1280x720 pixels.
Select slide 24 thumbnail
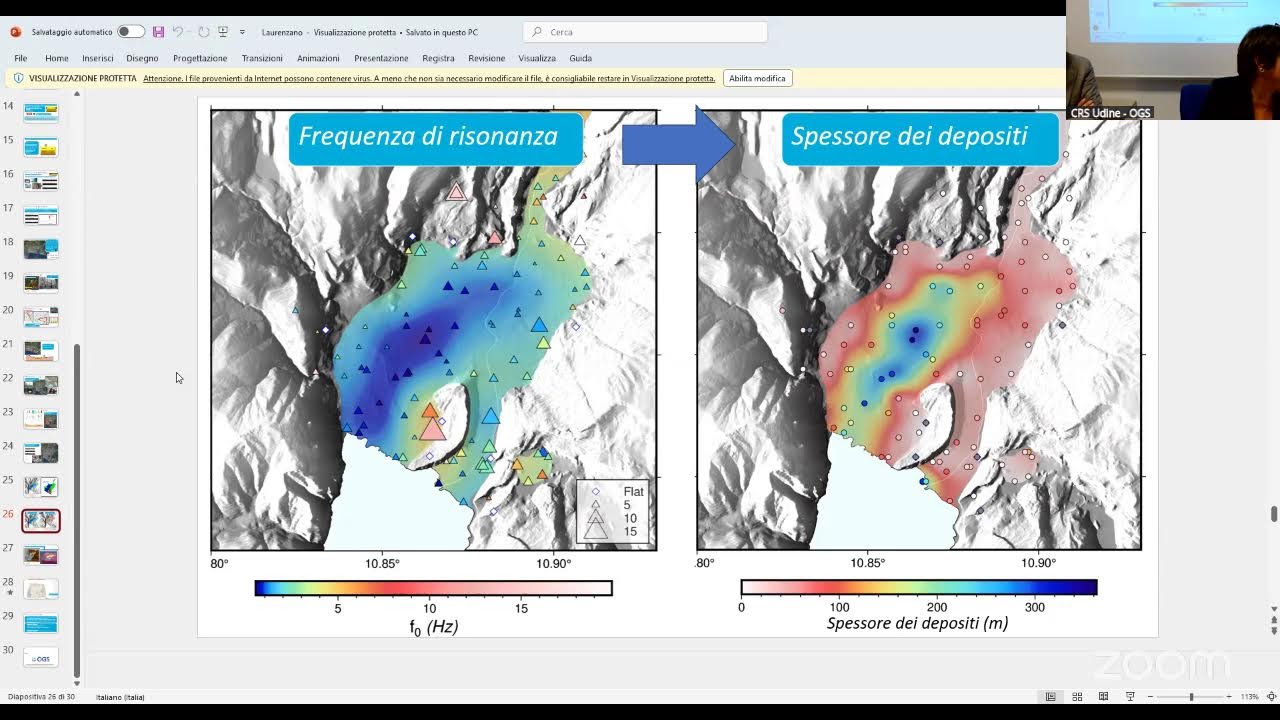pyautogui.click(x=41, y=453)
